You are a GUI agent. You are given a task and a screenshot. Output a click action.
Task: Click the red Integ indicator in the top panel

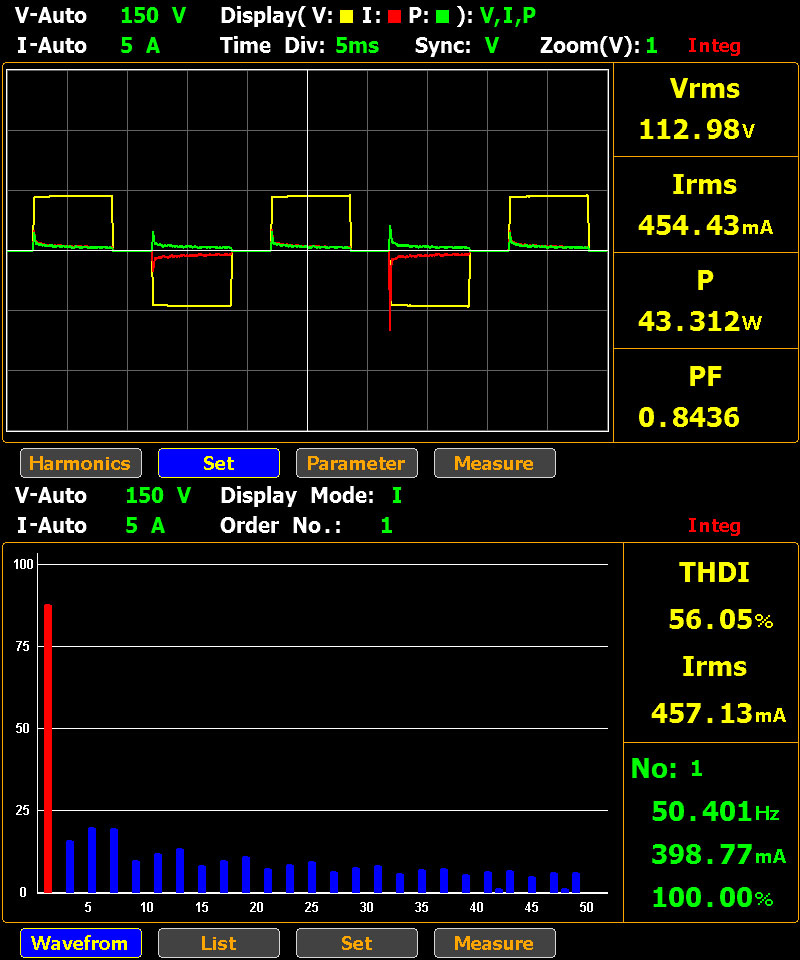point(714,45)
